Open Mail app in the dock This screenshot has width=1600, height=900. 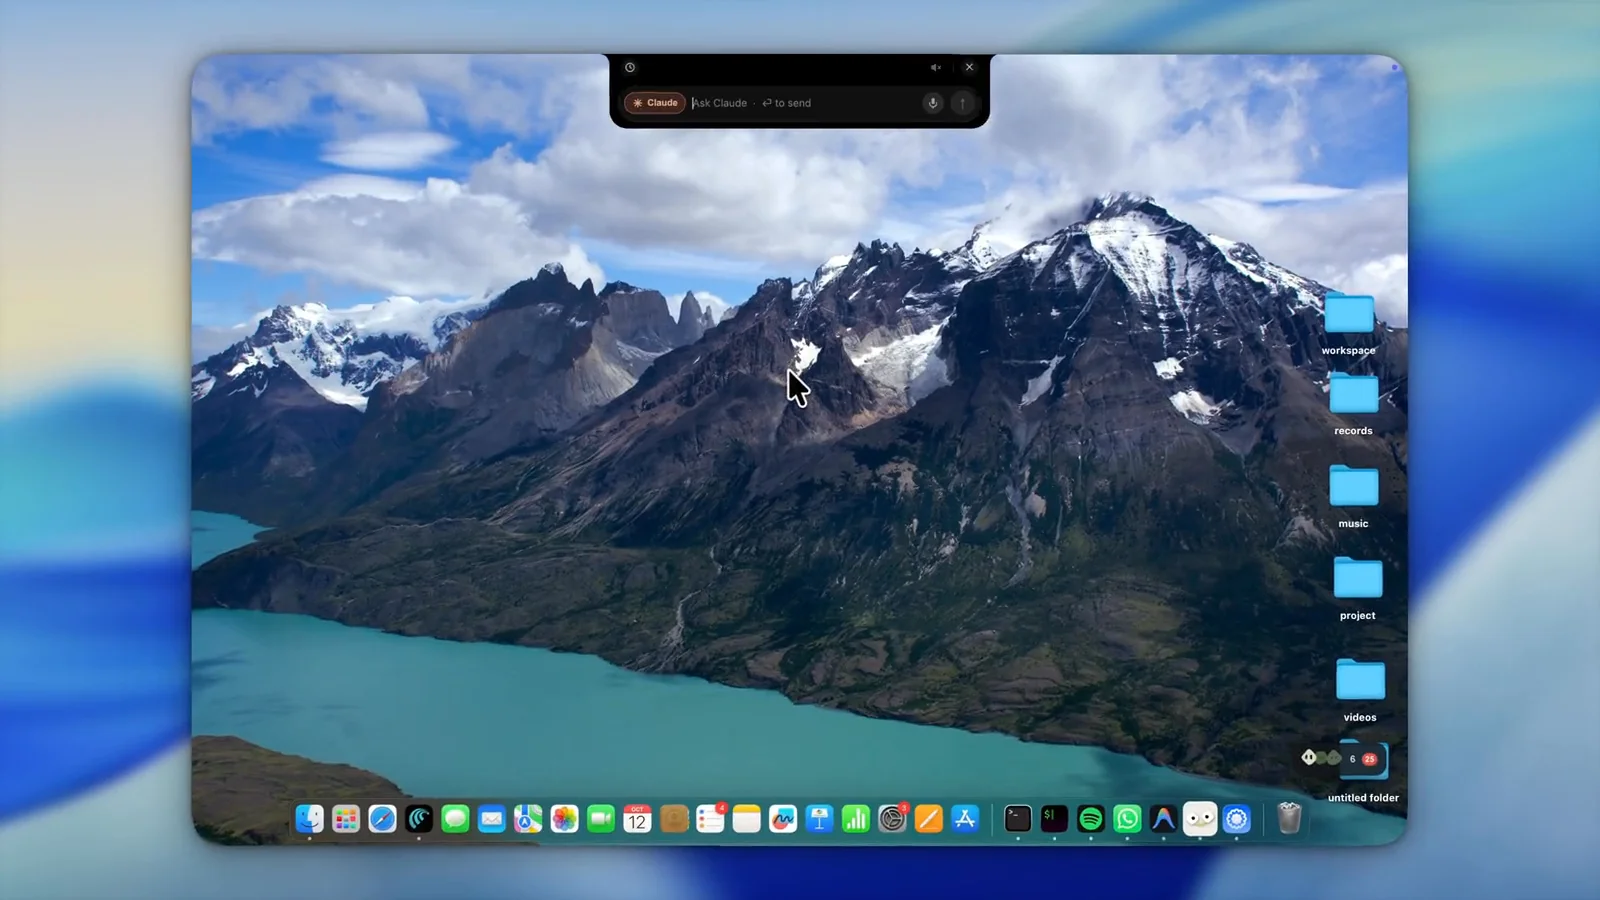[491, 819]
